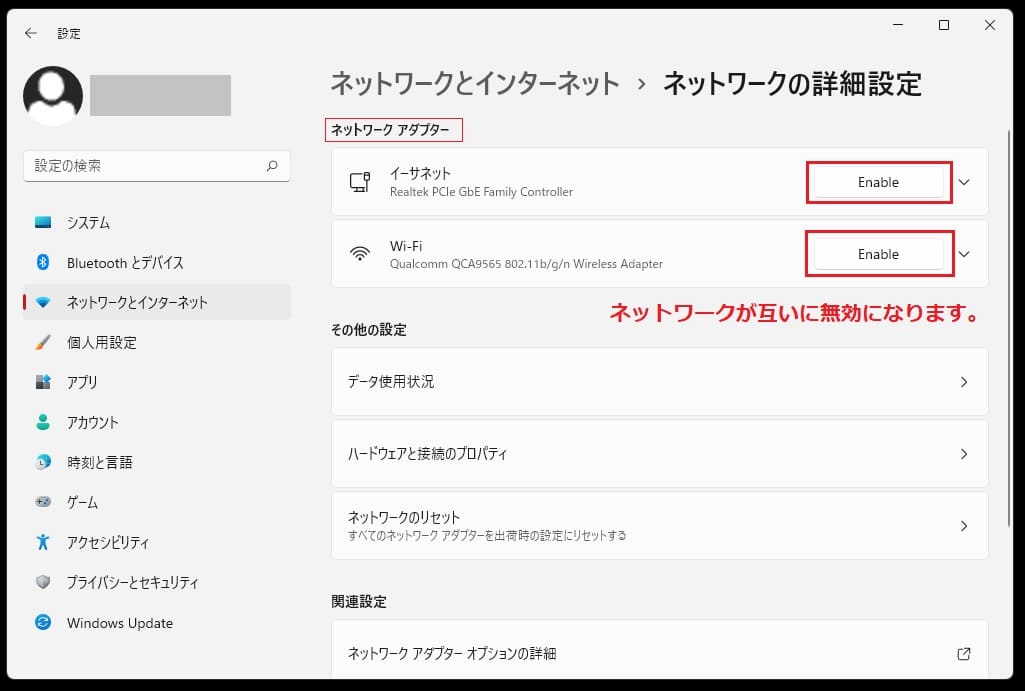Click the Wi-Fi signal adapter icon
This screenshot has height=691, width=1025.
click(x=360, y=254)
